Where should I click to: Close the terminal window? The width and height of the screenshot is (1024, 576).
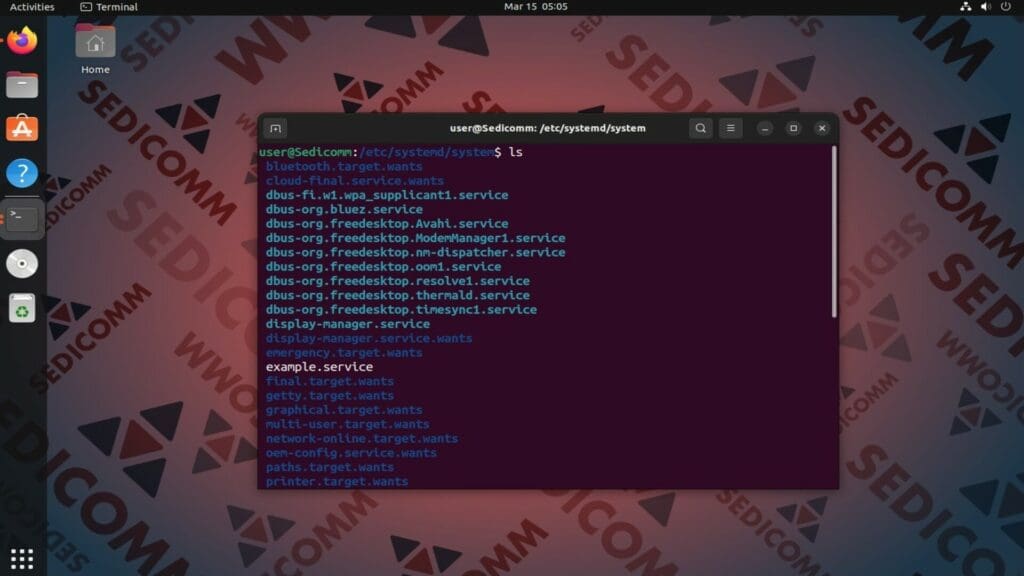822,129
